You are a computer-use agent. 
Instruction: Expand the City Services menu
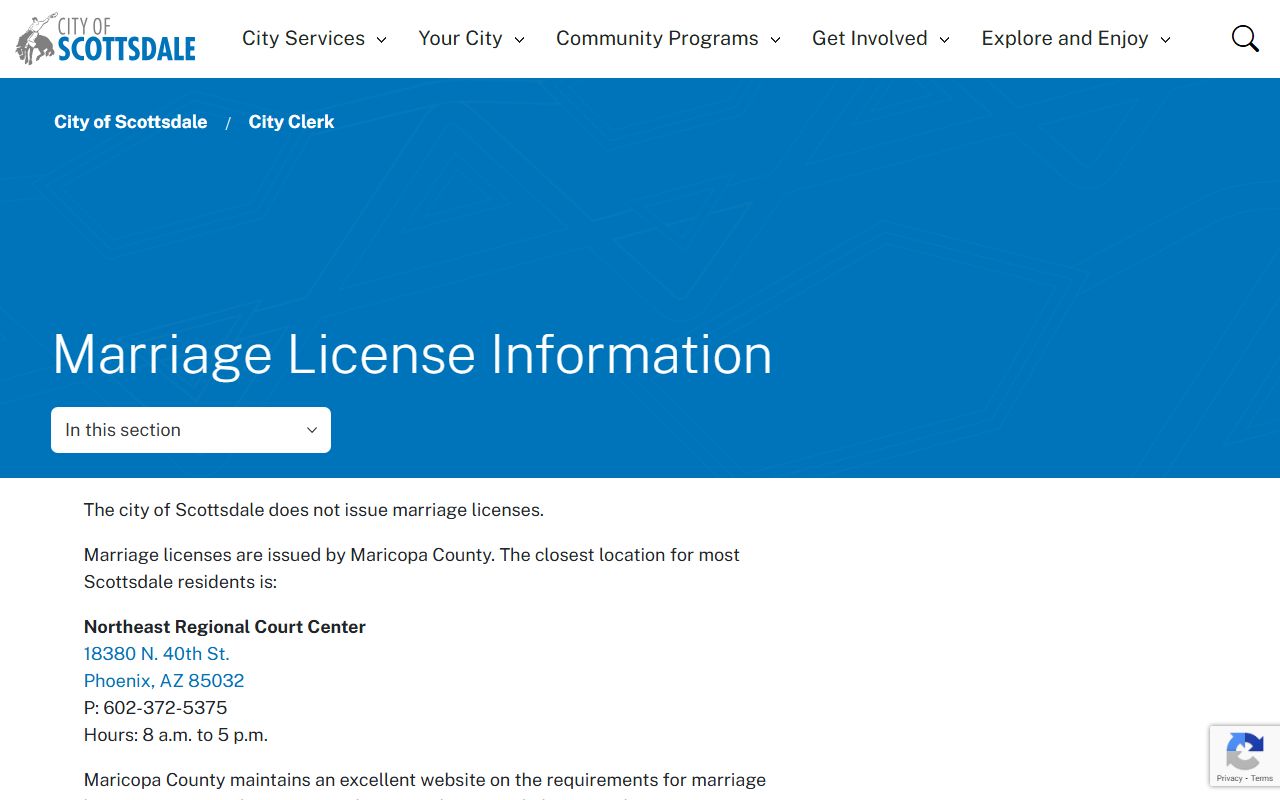(x=314, y=39)
